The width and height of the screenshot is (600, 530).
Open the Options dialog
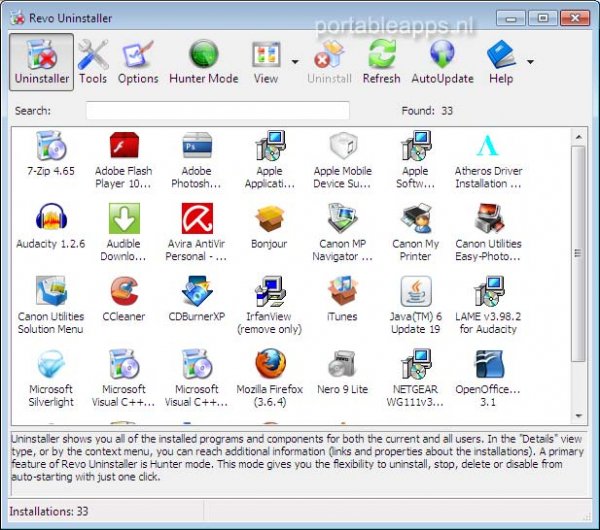pos(138,61)
